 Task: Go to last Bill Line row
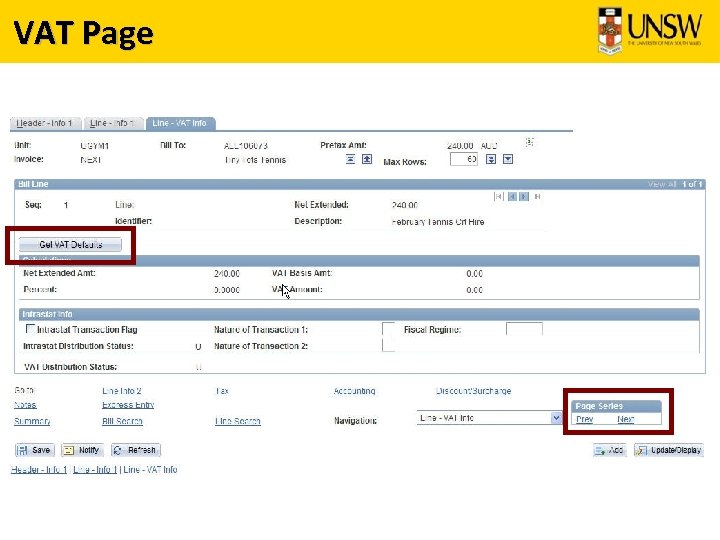pos(537,197)
